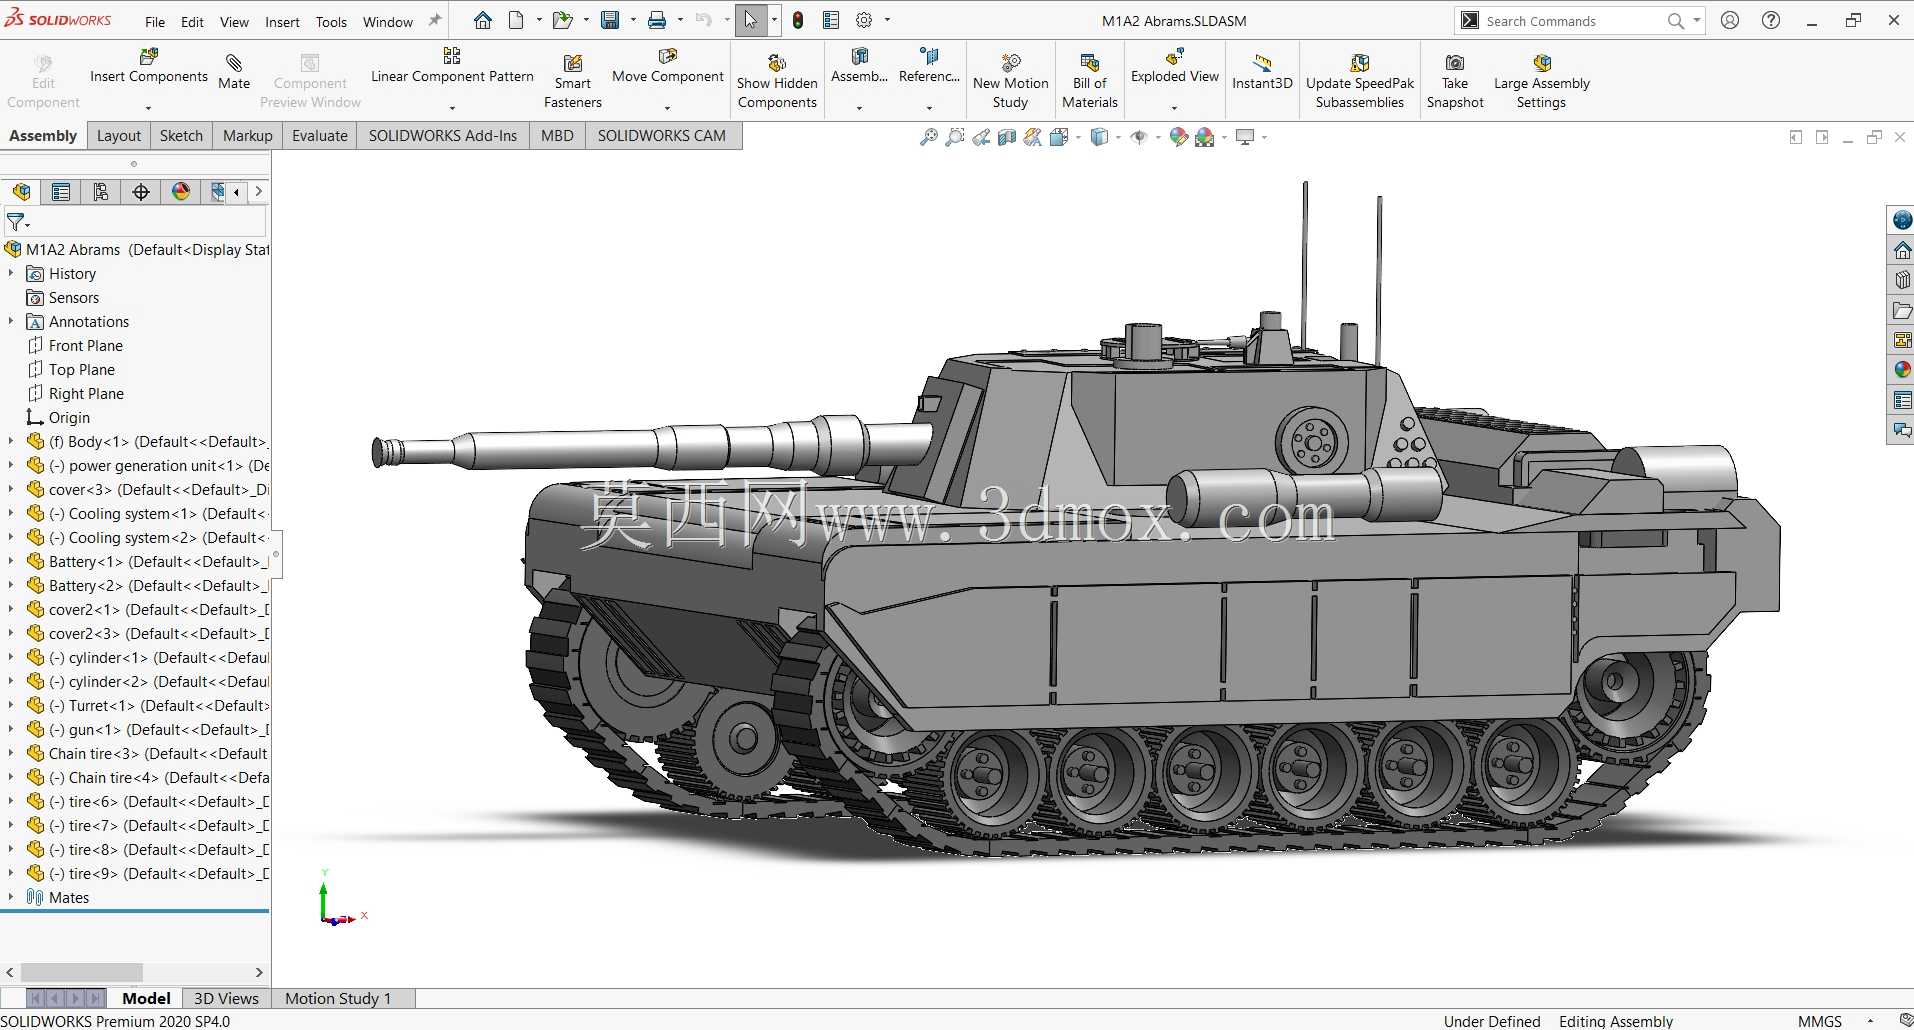Open the Move Component dropdown arrow
The height and width of the screenshot is (1030, 1914).
click(x=667, y=108)
